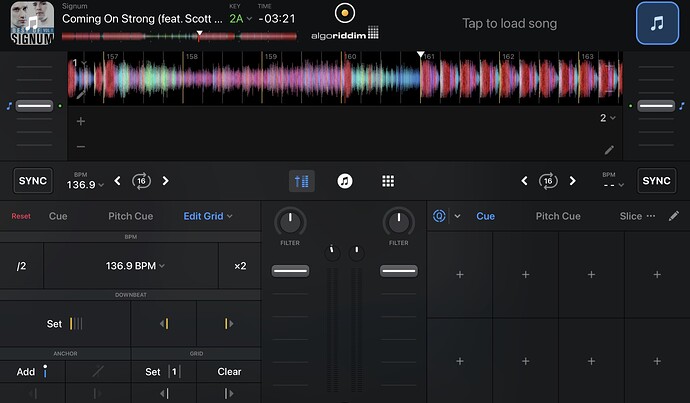Image resolution: width=690 pixels, height=403 pixels.
Task: Tap the Signum album artwork
Action: coord(32,23)
